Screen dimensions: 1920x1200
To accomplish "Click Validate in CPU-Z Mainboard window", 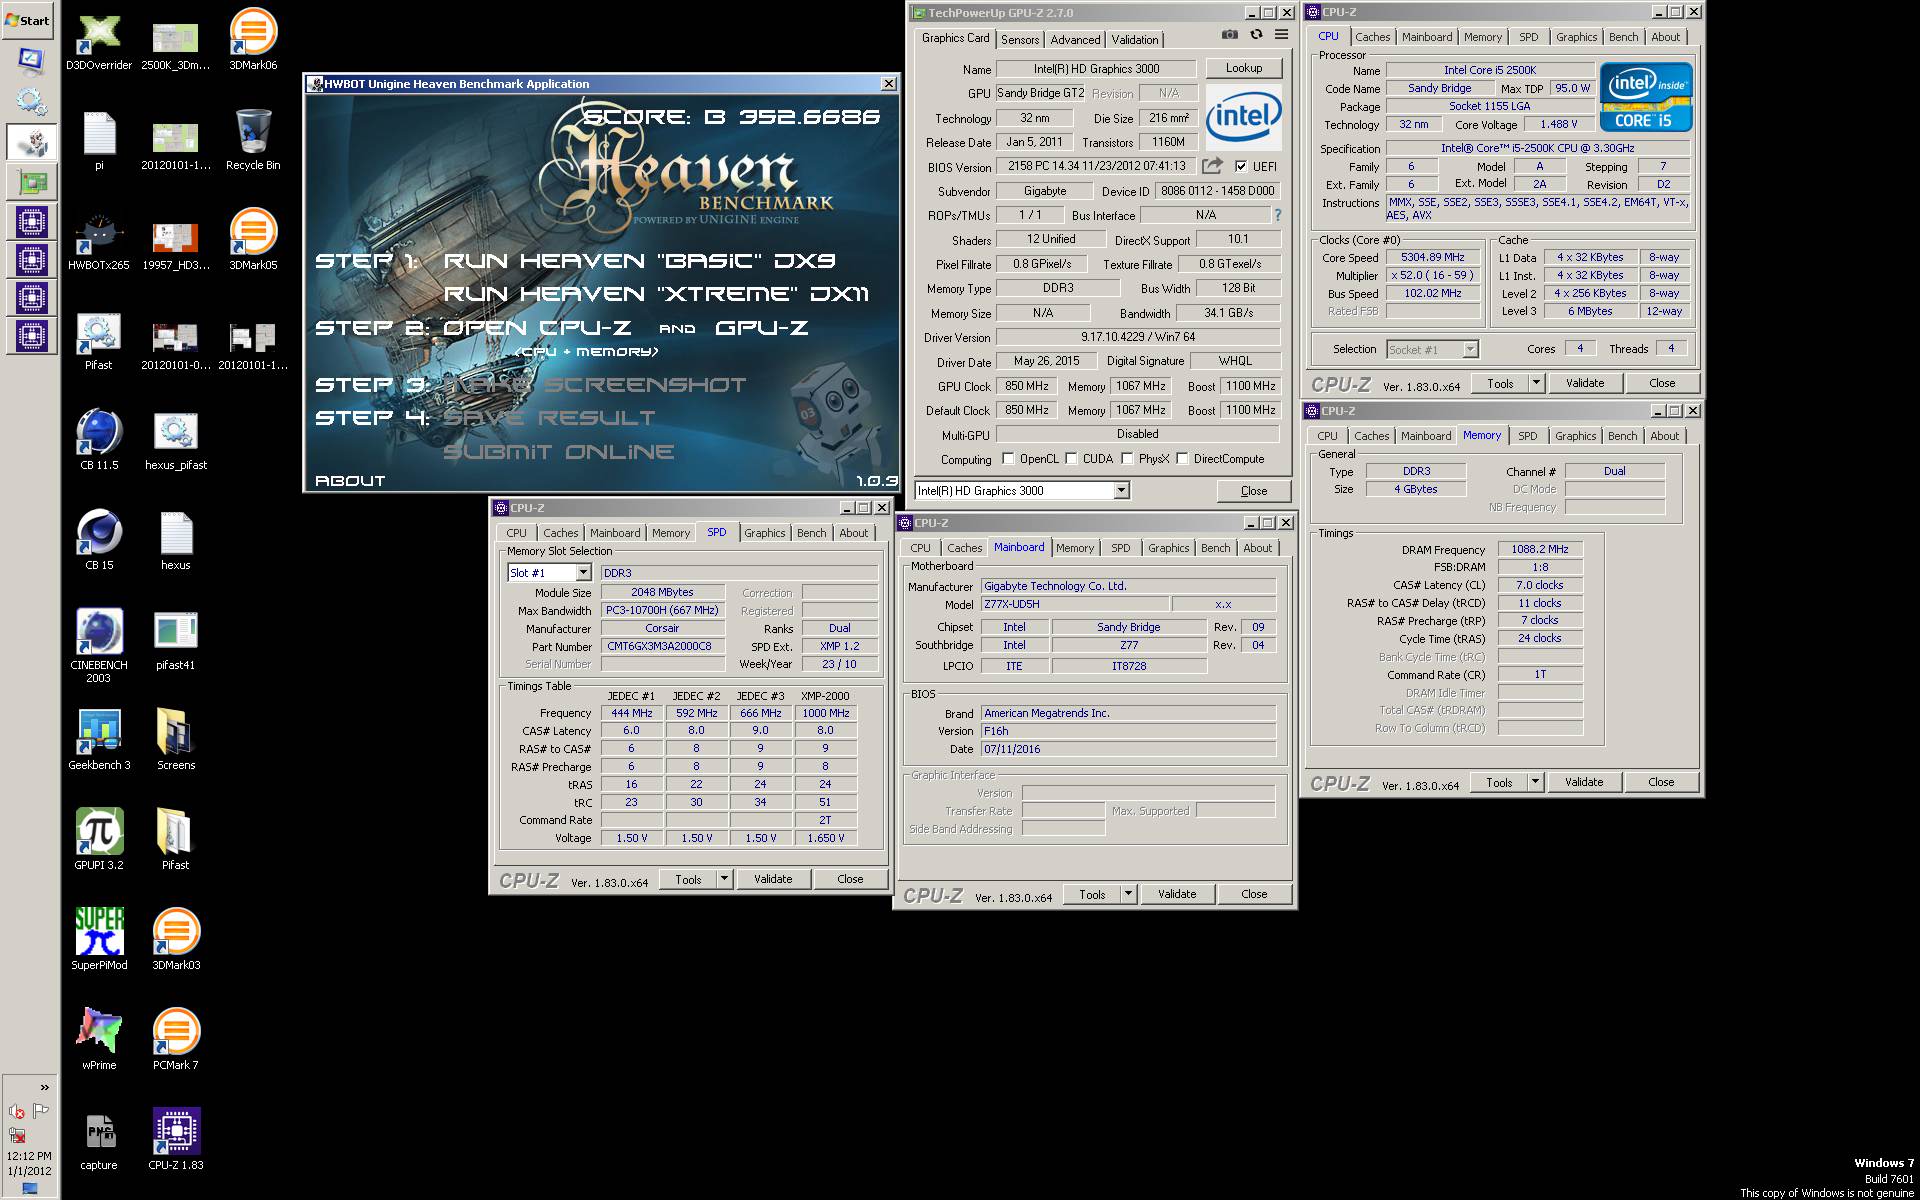I will point(1177,894).
